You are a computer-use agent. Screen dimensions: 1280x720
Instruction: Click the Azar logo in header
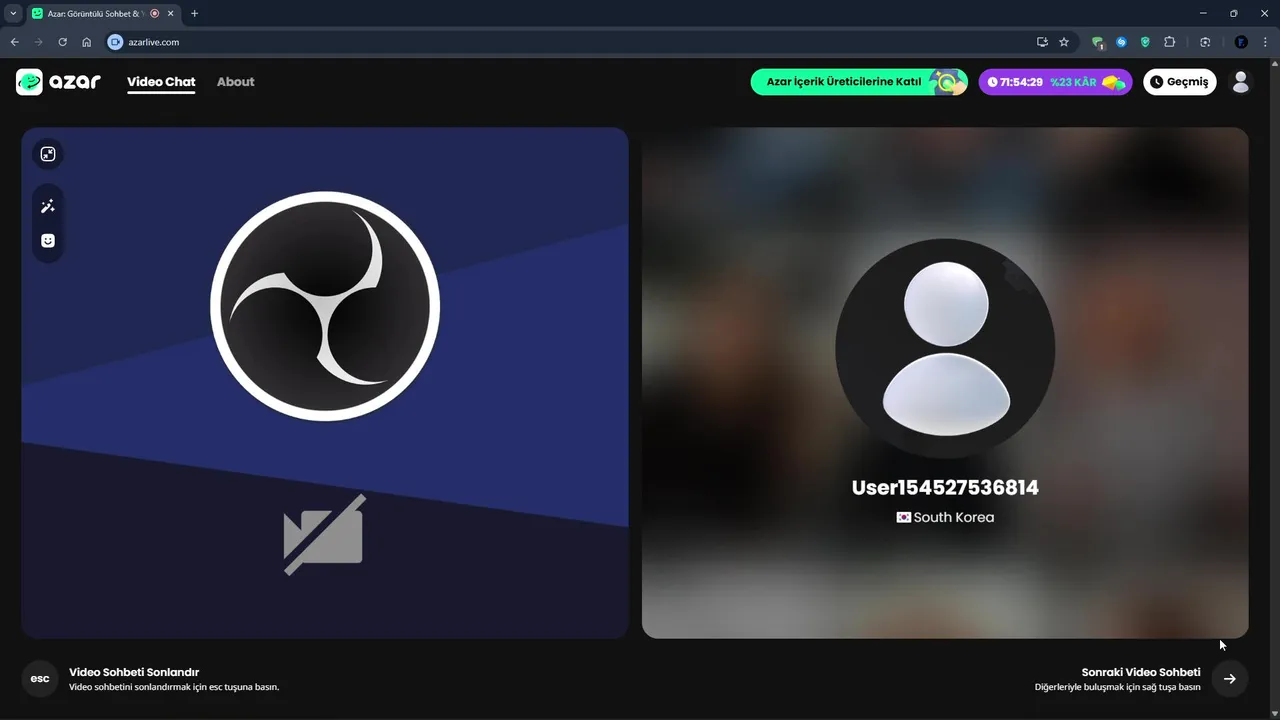click(58, 82)
